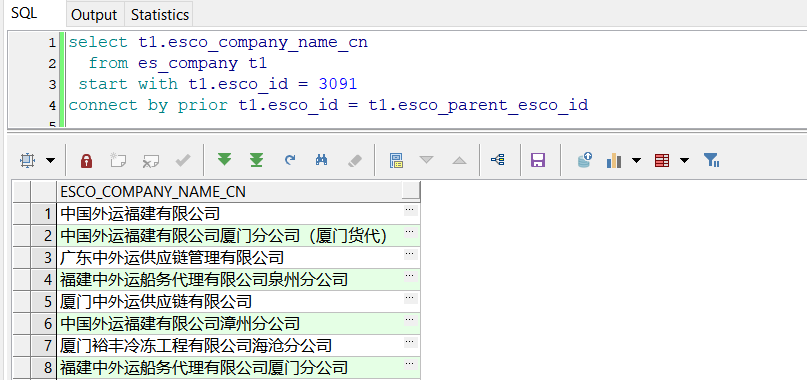
Task: Open Find with the binoculars icon
Action: click(x=322, y=160)
